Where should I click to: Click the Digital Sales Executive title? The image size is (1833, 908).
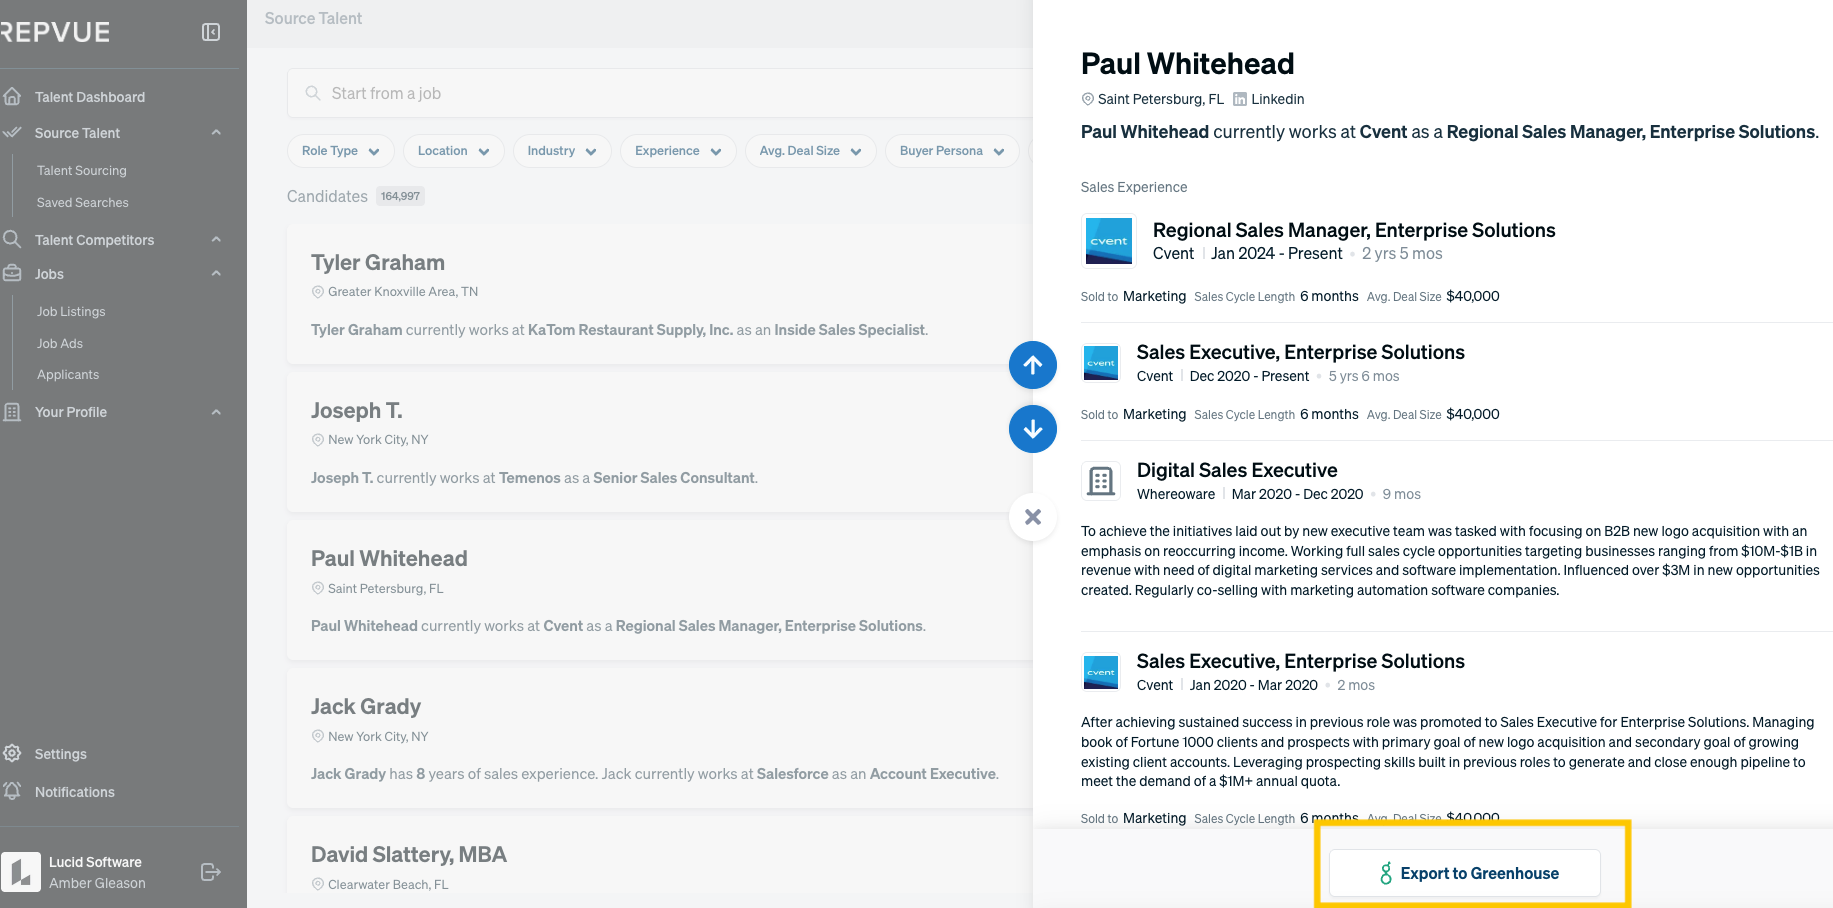[1237, 470]
